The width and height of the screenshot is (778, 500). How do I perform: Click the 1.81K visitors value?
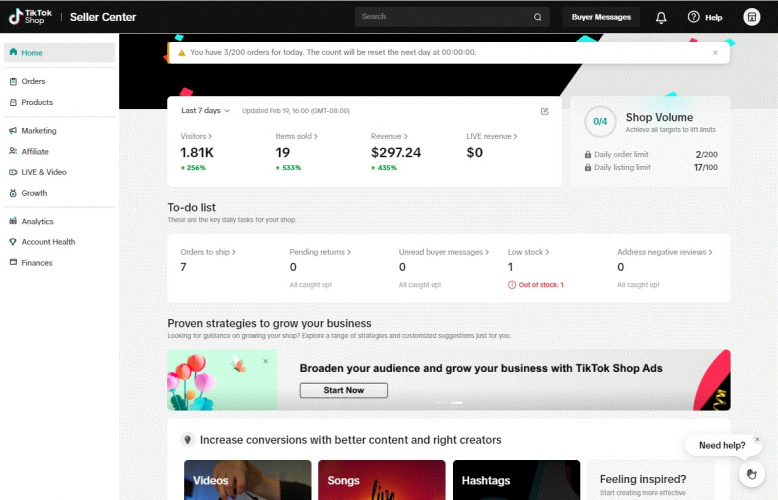[x=197, y=152]
